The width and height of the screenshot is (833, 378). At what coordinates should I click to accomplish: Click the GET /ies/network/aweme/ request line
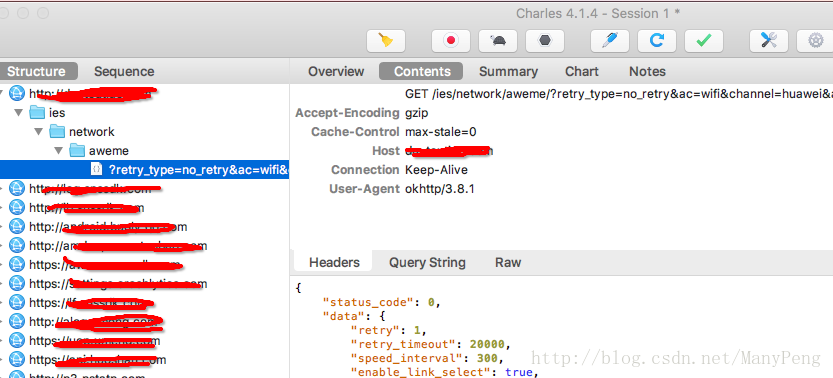tap(619, 94)
